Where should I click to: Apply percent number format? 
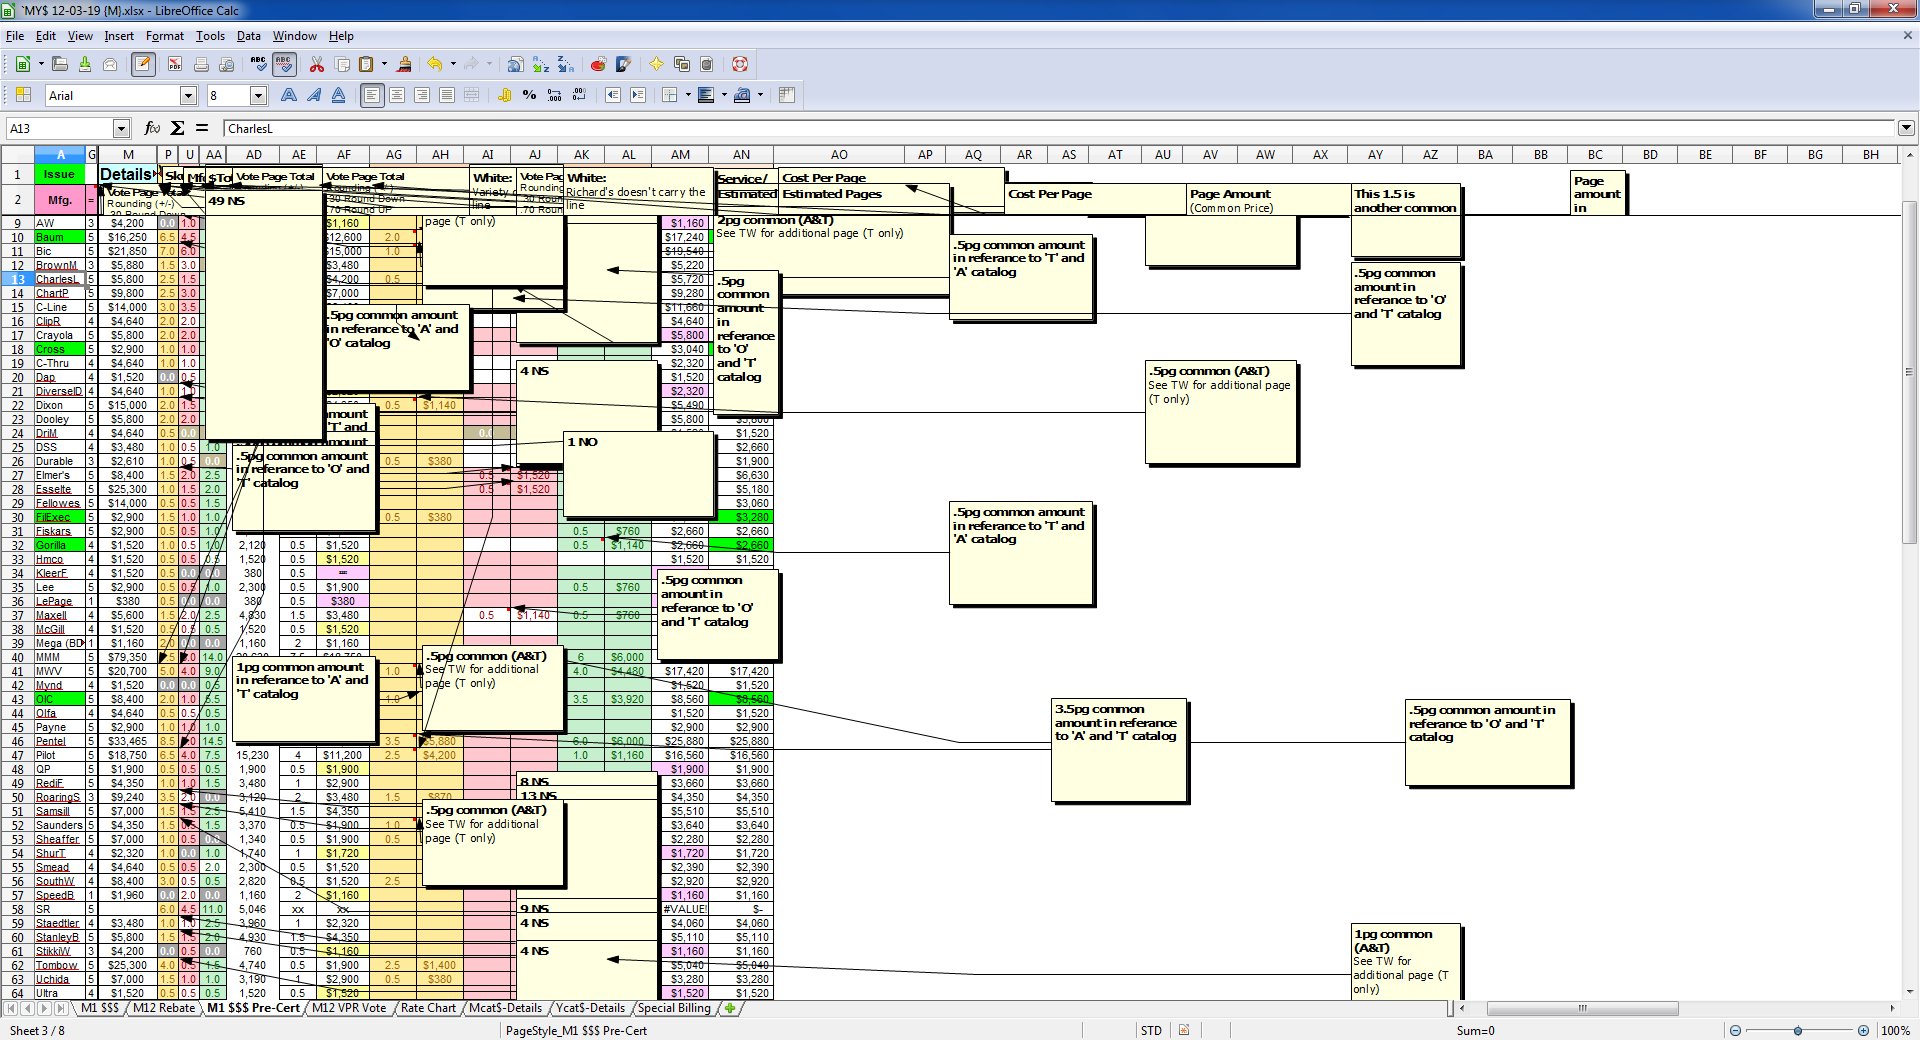529,95
